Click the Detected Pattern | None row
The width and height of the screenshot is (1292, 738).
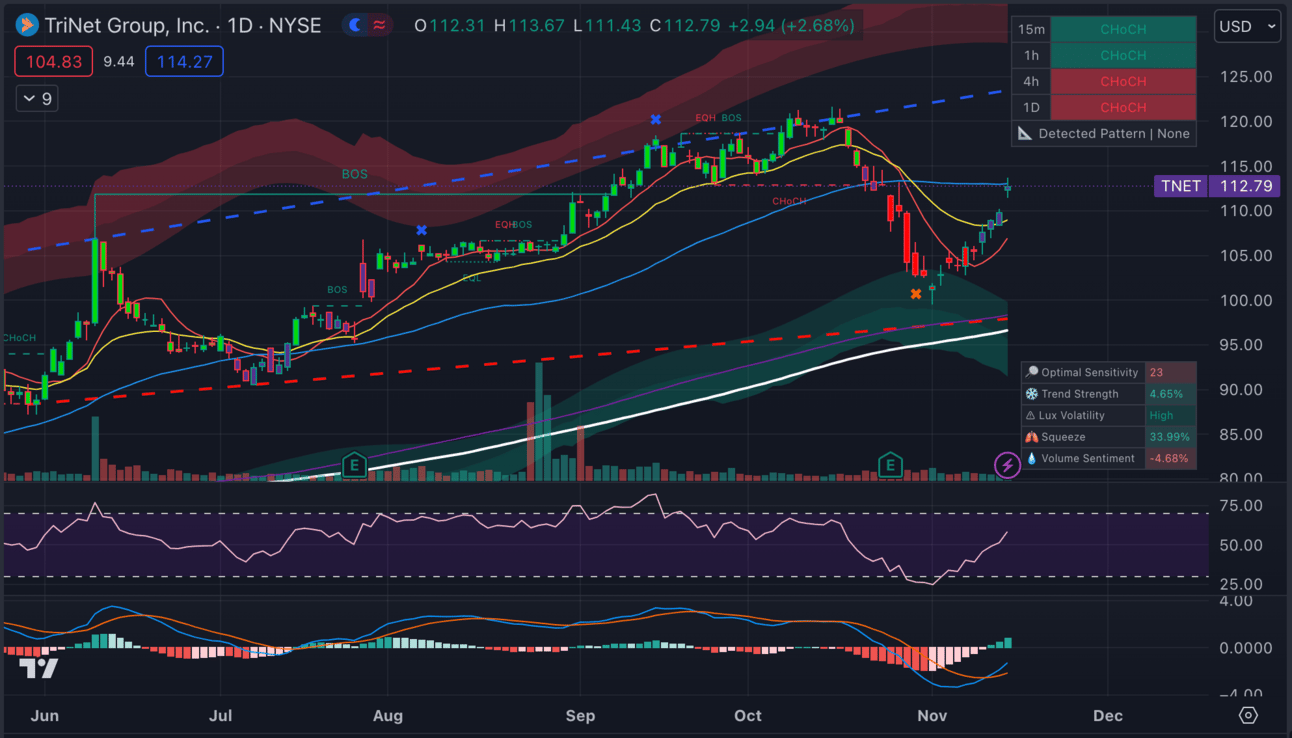pyautogui.click(x=1104, y=134)
